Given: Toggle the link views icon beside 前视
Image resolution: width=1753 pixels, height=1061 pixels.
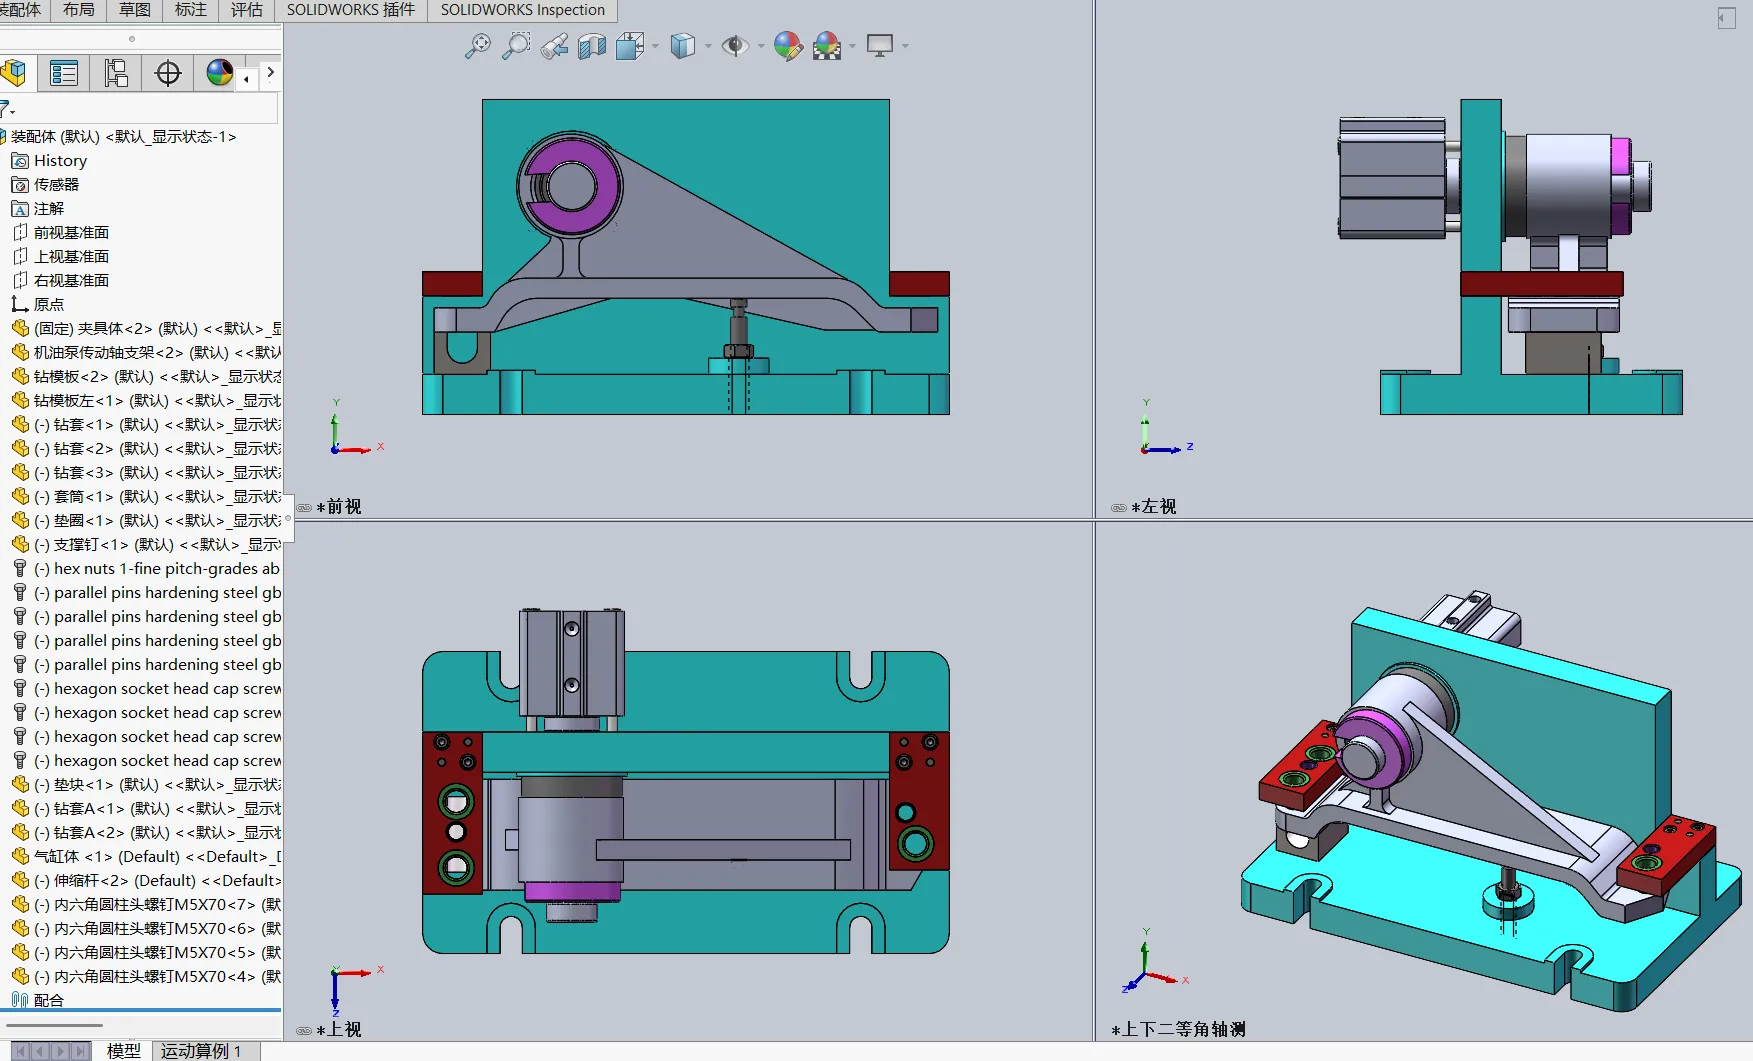Looking at the screenshot, I should 304,508.
